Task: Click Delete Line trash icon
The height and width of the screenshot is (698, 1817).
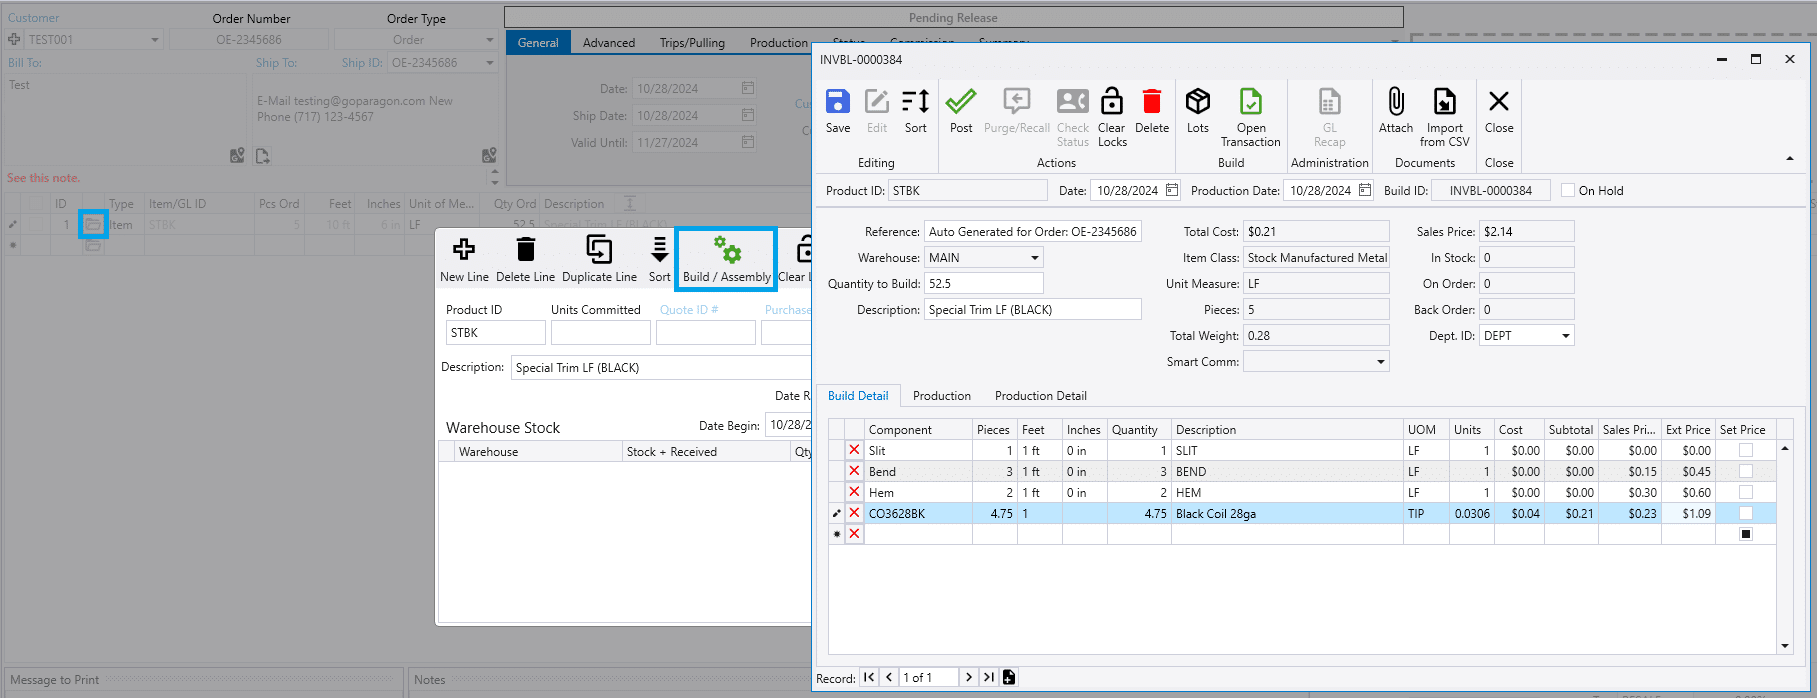Action: coord(525,249)
